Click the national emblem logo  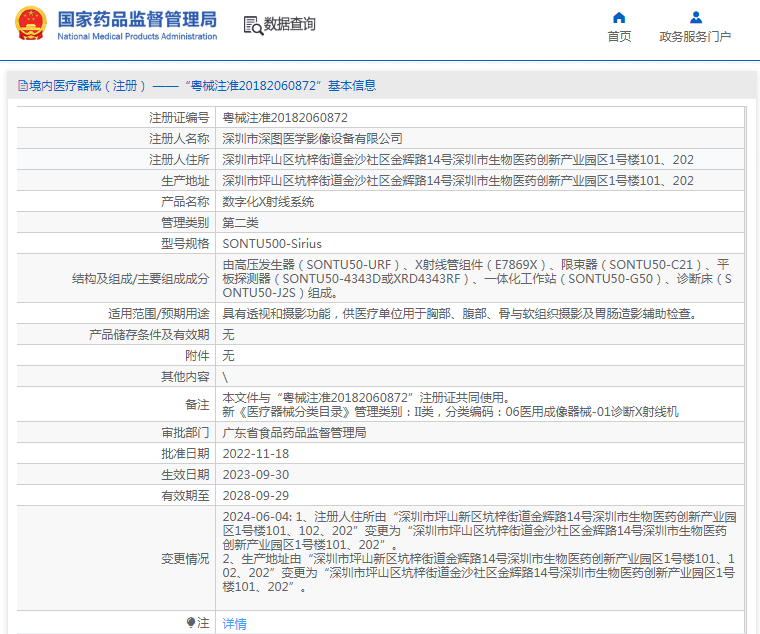pyautogui.click(x=31, y=23)
